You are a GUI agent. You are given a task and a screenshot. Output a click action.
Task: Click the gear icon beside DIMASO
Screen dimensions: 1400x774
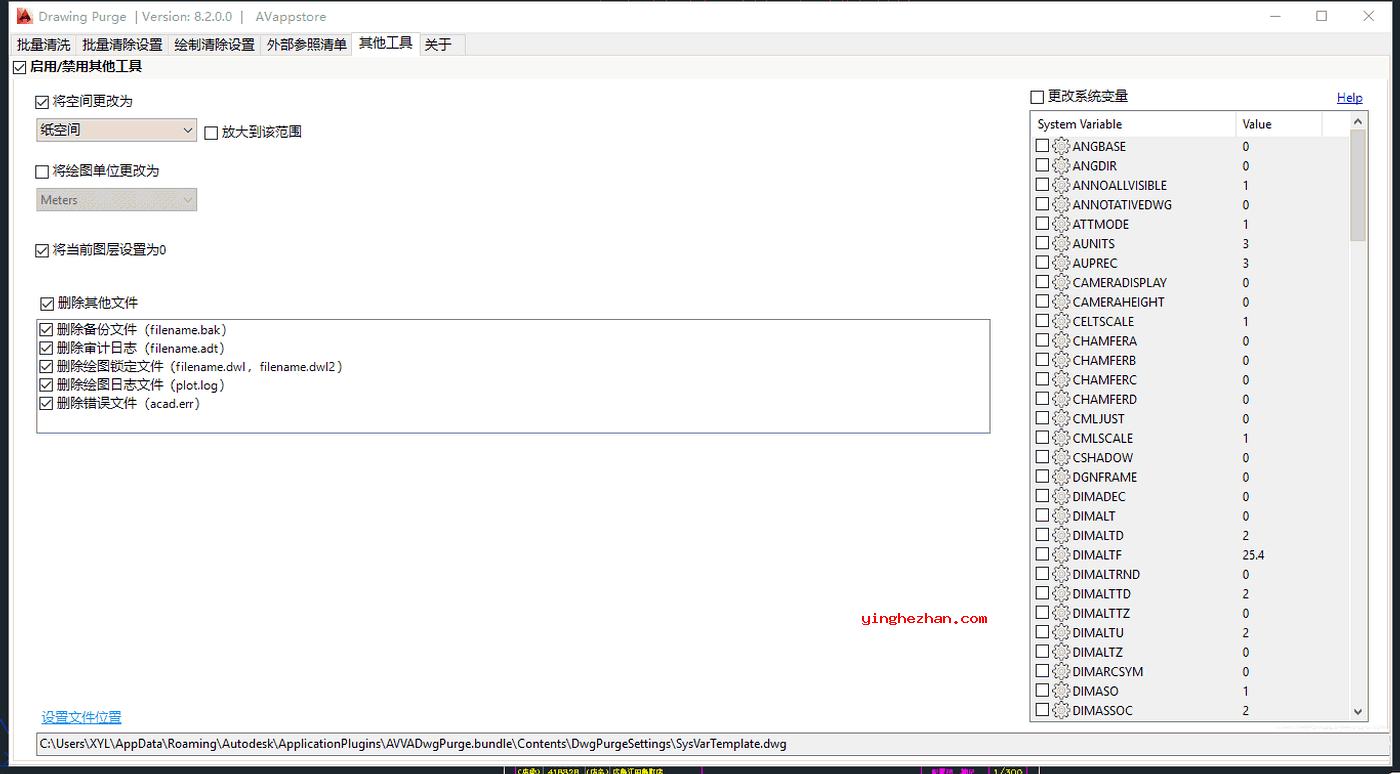pyautogui.click(x=1061, y=691)
